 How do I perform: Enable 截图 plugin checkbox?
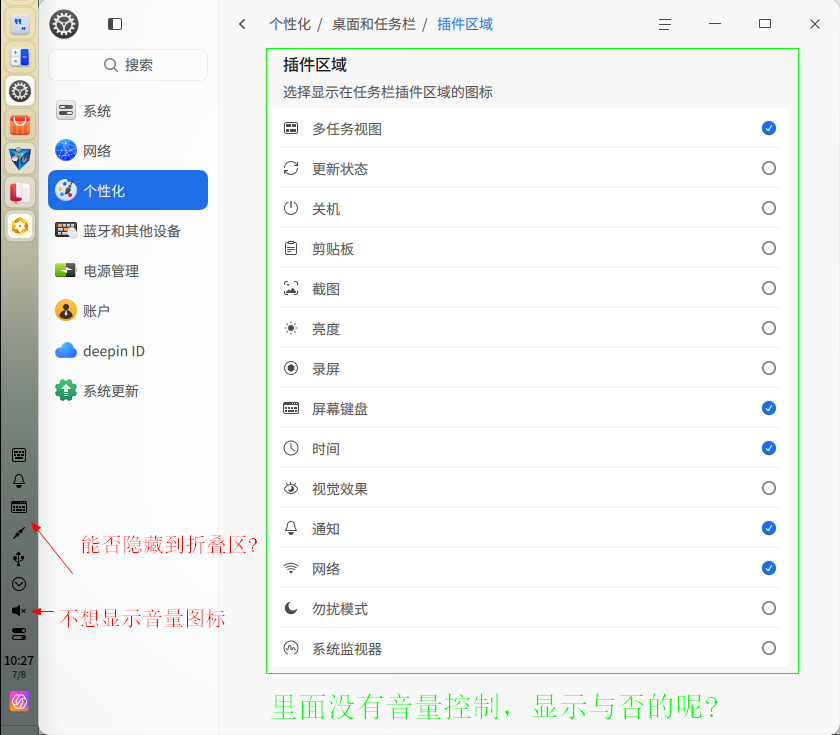pyautogui.click(x=769, y=288)
